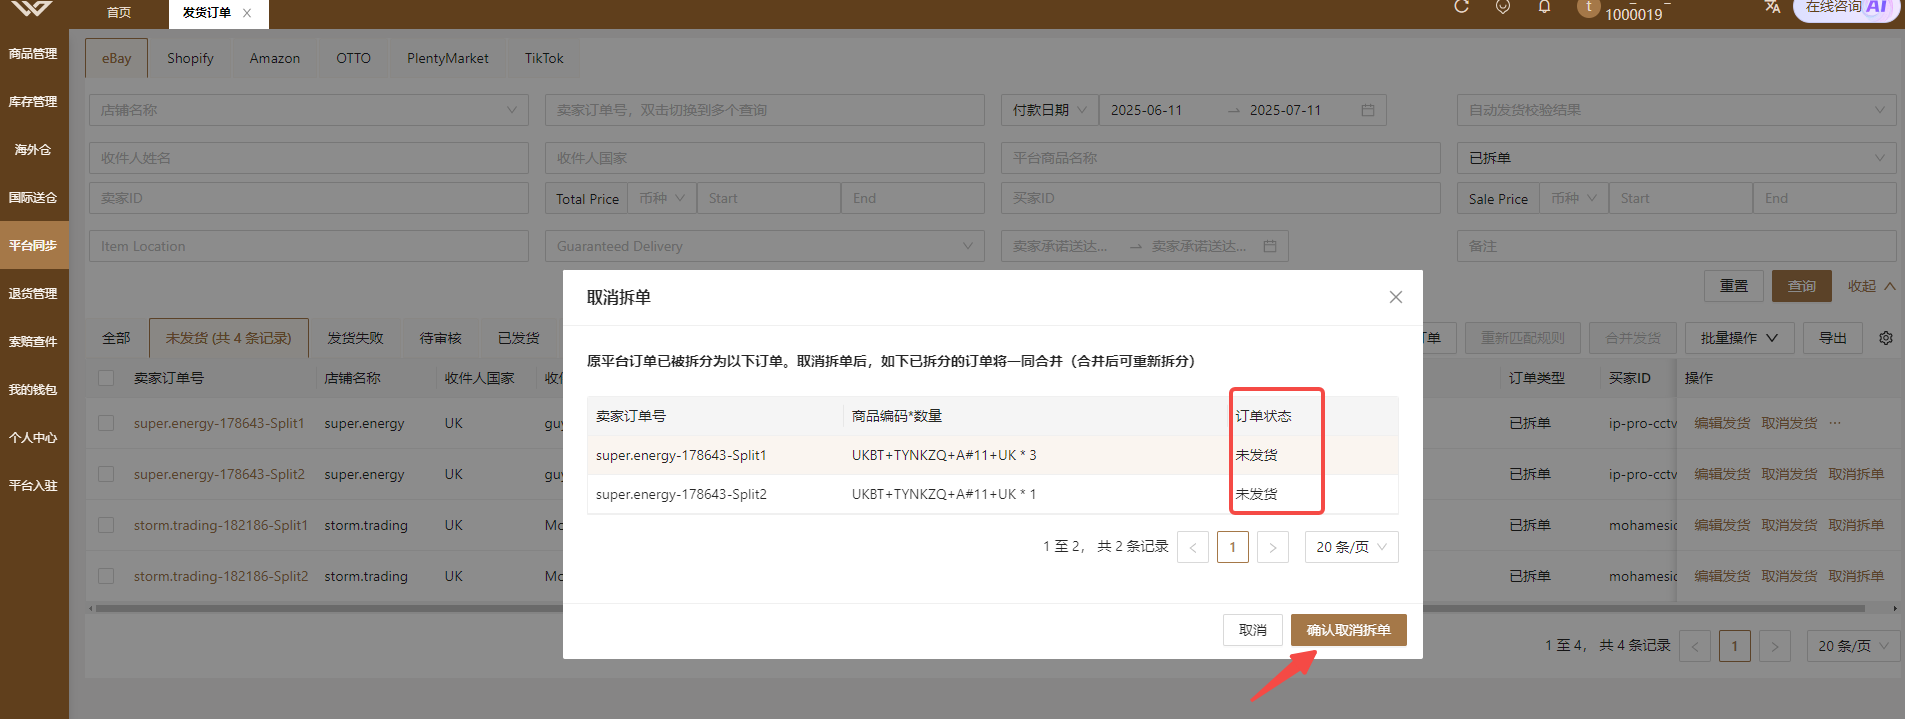Screen dimensions: 1905x719
Task: Open 商品管理 in sidebar
Action: click(x=34, y=54)
